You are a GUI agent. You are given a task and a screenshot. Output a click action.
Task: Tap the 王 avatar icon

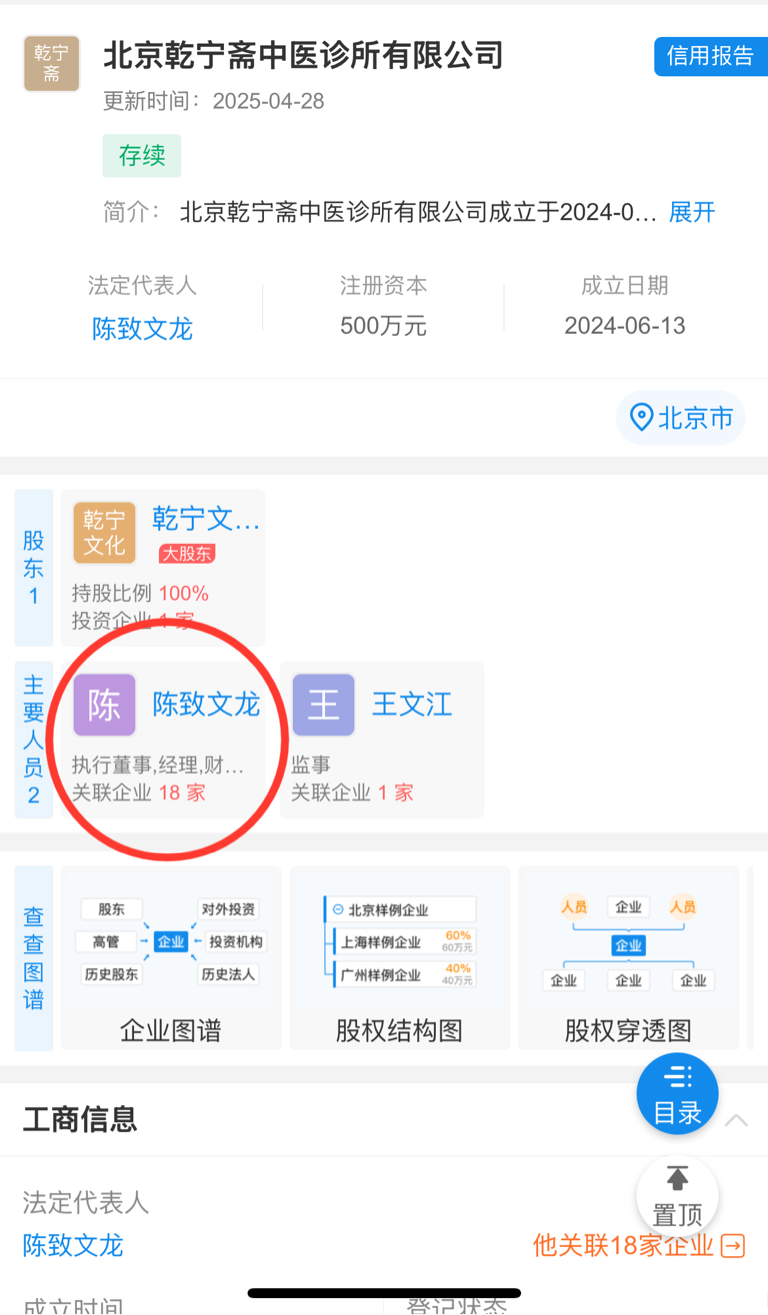pyautogui.click(x=323, y=705)
